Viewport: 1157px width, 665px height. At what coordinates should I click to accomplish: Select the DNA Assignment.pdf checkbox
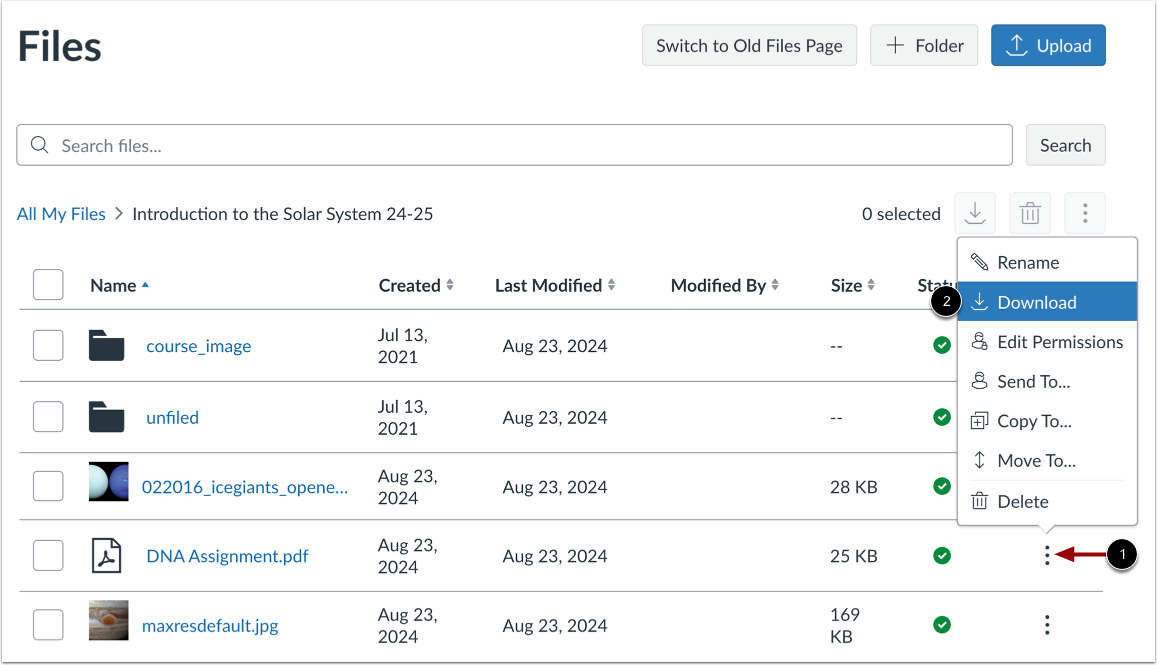(48, 556)
